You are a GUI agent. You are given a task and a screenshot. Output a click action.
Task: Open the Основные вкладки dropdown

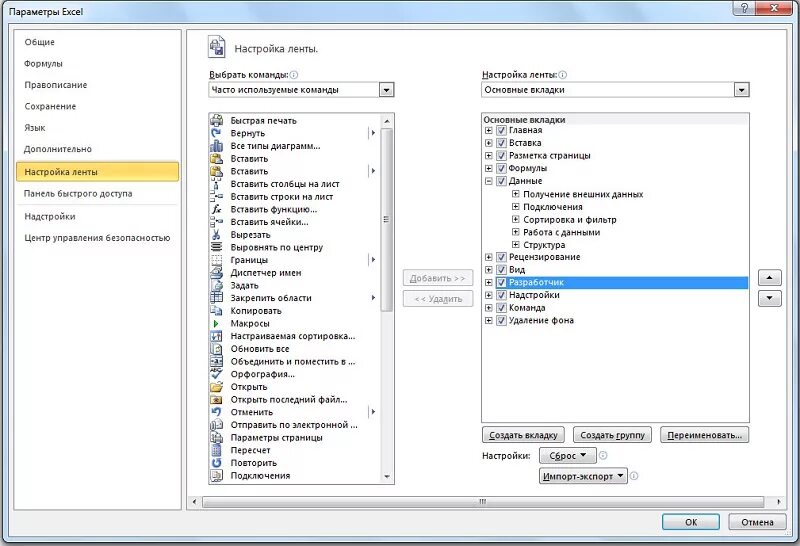741,90
